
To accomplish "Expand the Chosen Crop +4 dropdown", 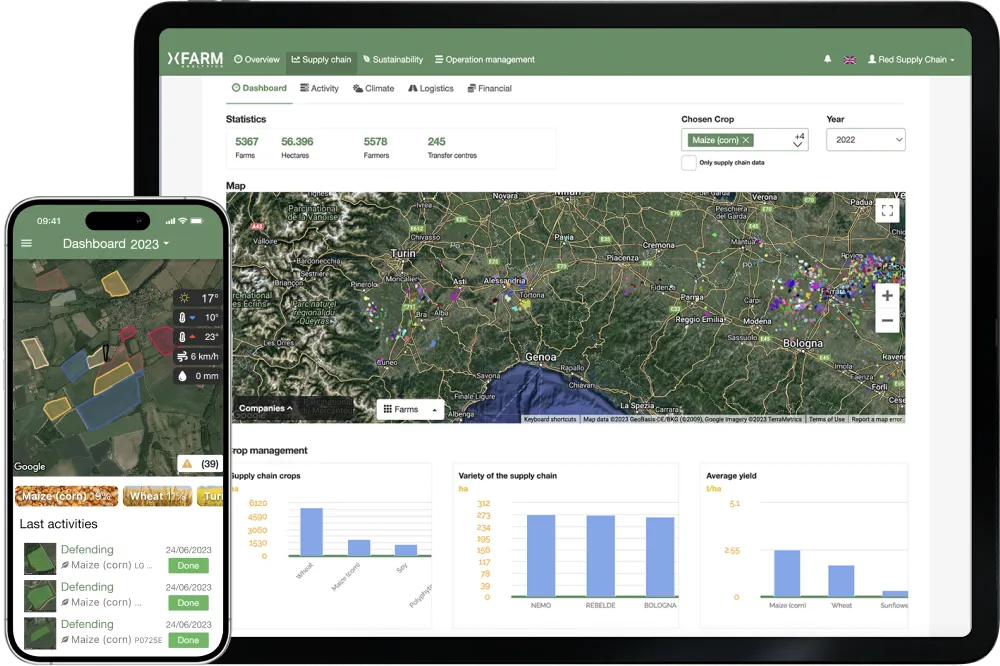I will point(798,140).
